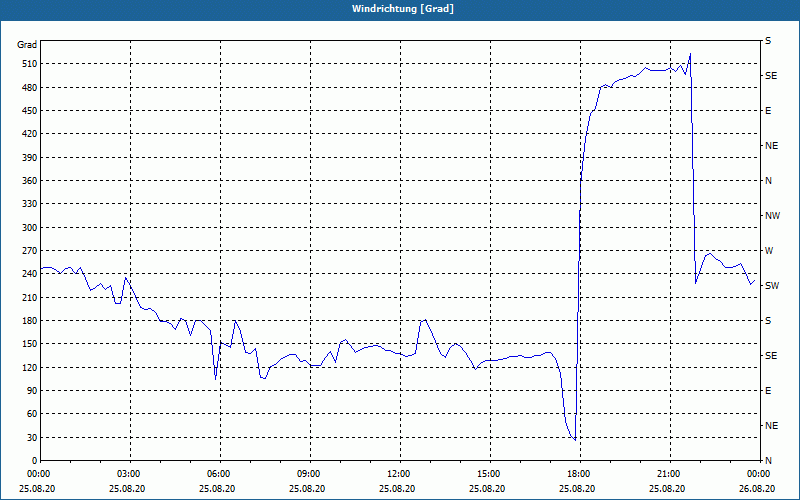Screen dimensions: 800x500
Task: Click the 00:00 label above 25.08.20
Action: click(37, 474)
